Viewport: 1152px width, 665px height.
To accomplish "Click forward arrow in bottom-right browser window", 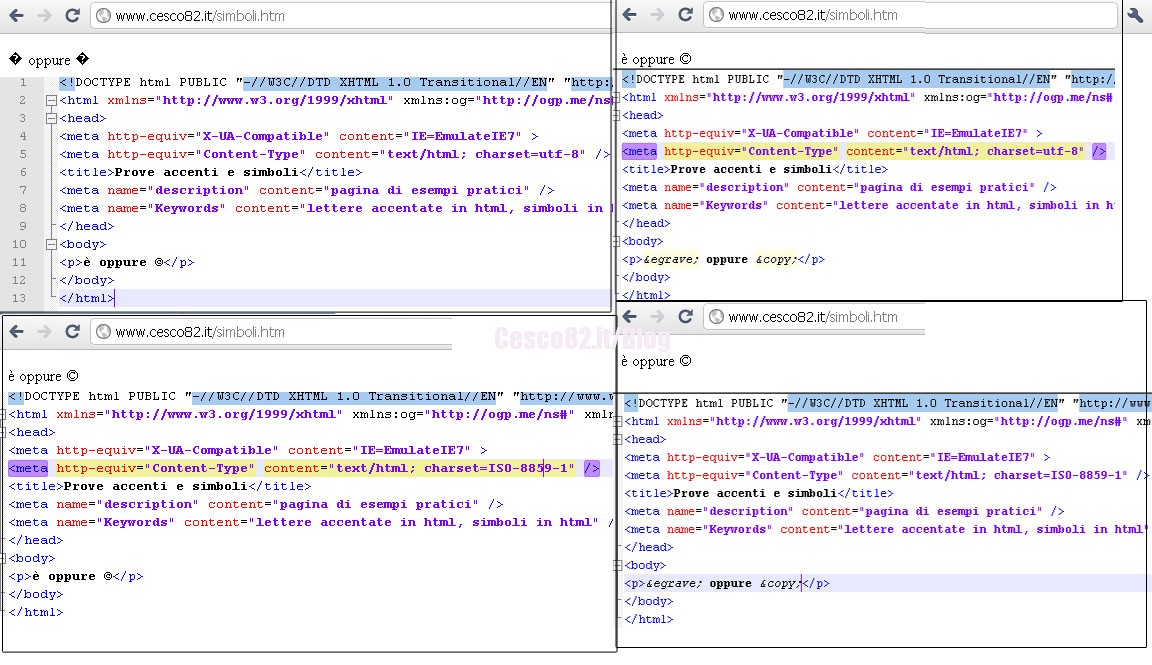I will (658, 317).
